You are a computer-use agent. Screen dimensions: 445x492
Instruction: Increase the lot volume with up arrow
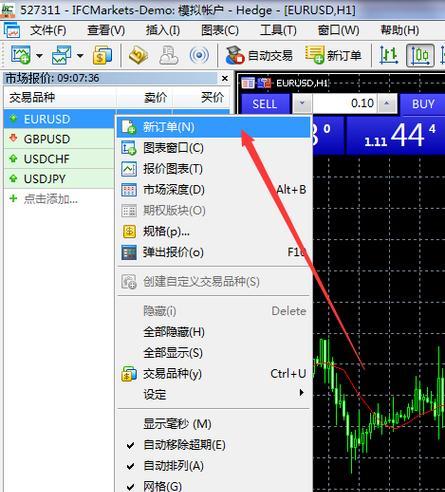(x=387, y=103)
